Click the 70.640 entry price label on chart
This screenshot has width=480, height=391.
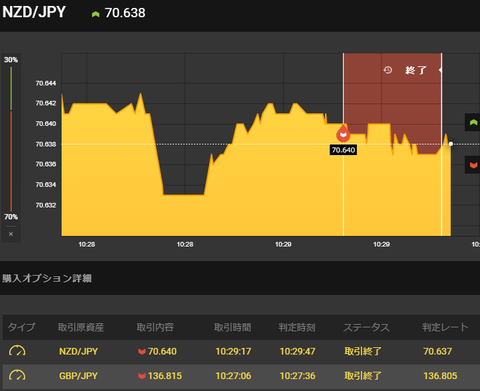coord(343,150)
